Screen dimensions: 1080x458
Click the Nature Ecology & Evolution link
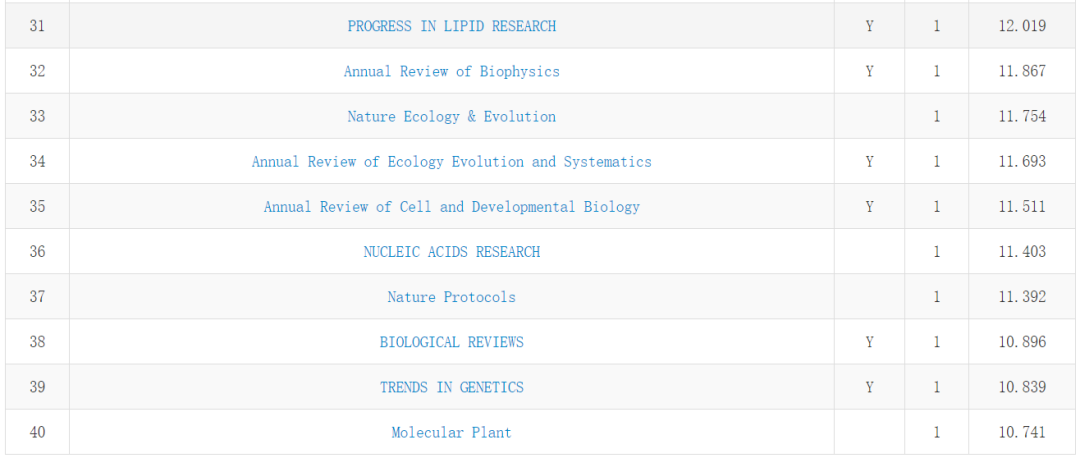pos(452,116)
